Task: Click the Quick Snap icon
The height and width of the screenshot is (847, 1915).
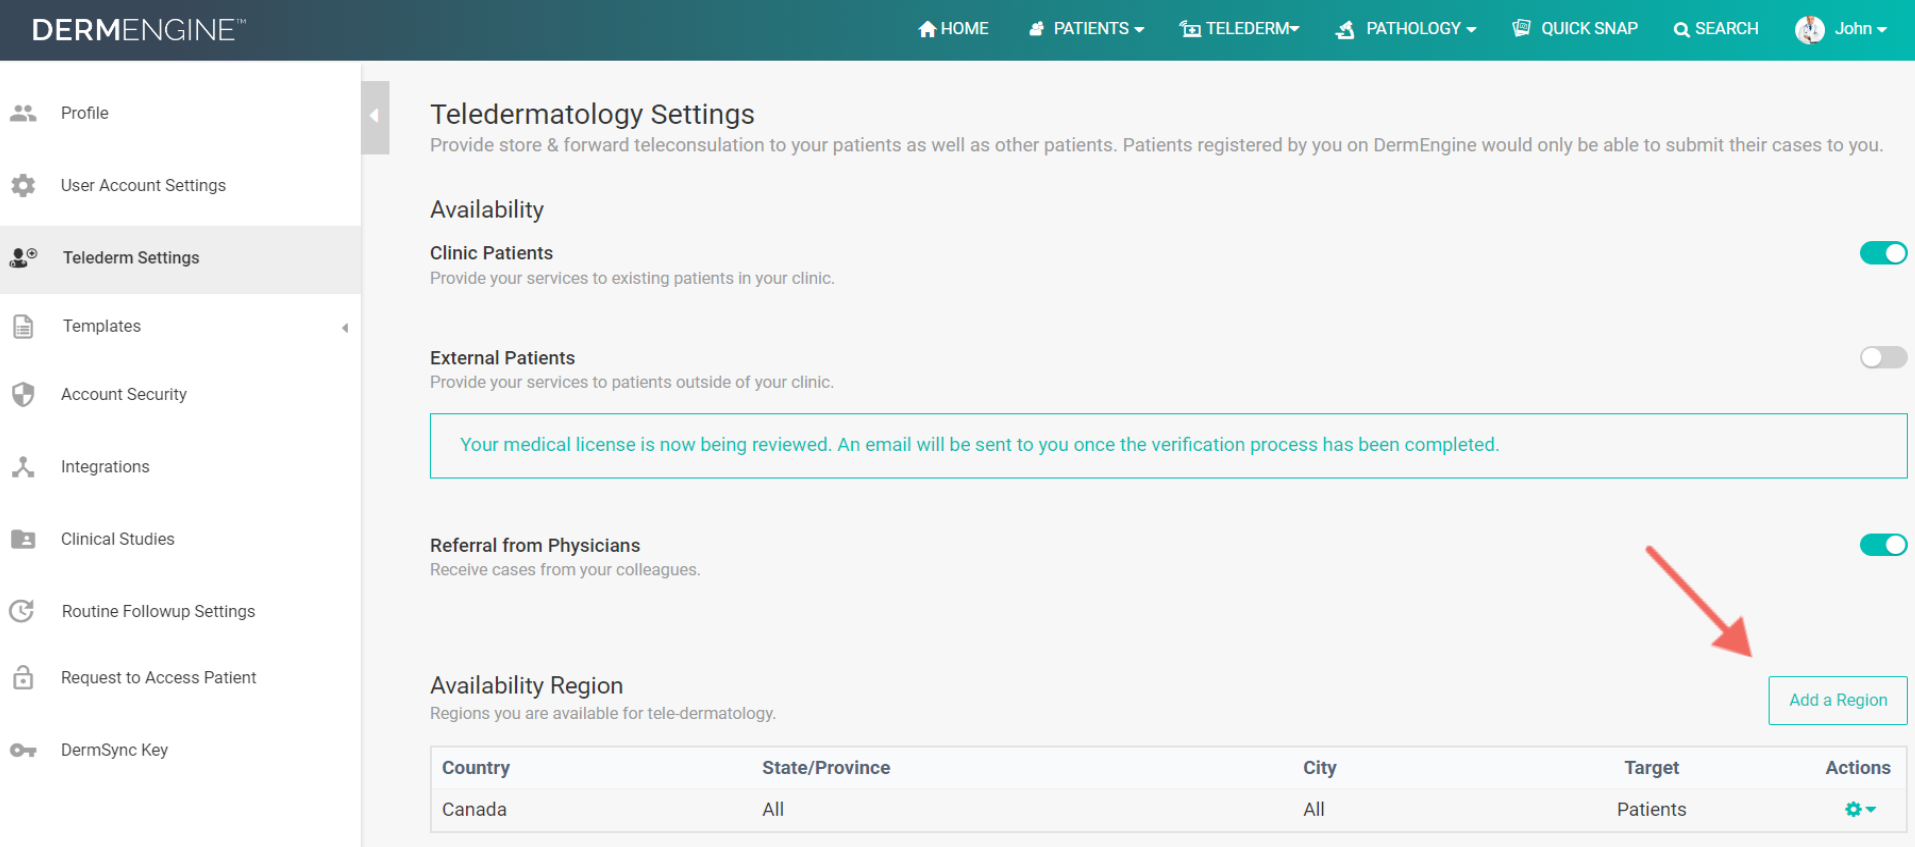Action: tap(1521, 28)
